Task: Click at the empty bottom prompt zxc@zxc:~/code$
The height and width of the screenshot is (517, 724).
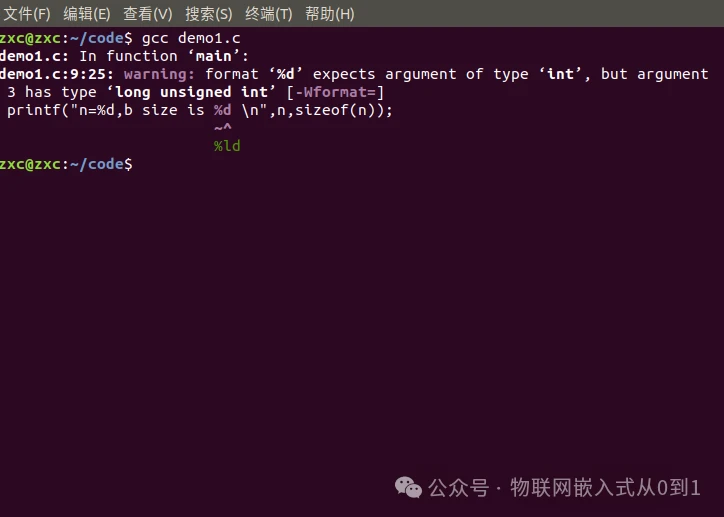Action: click(x=66, y=164)
